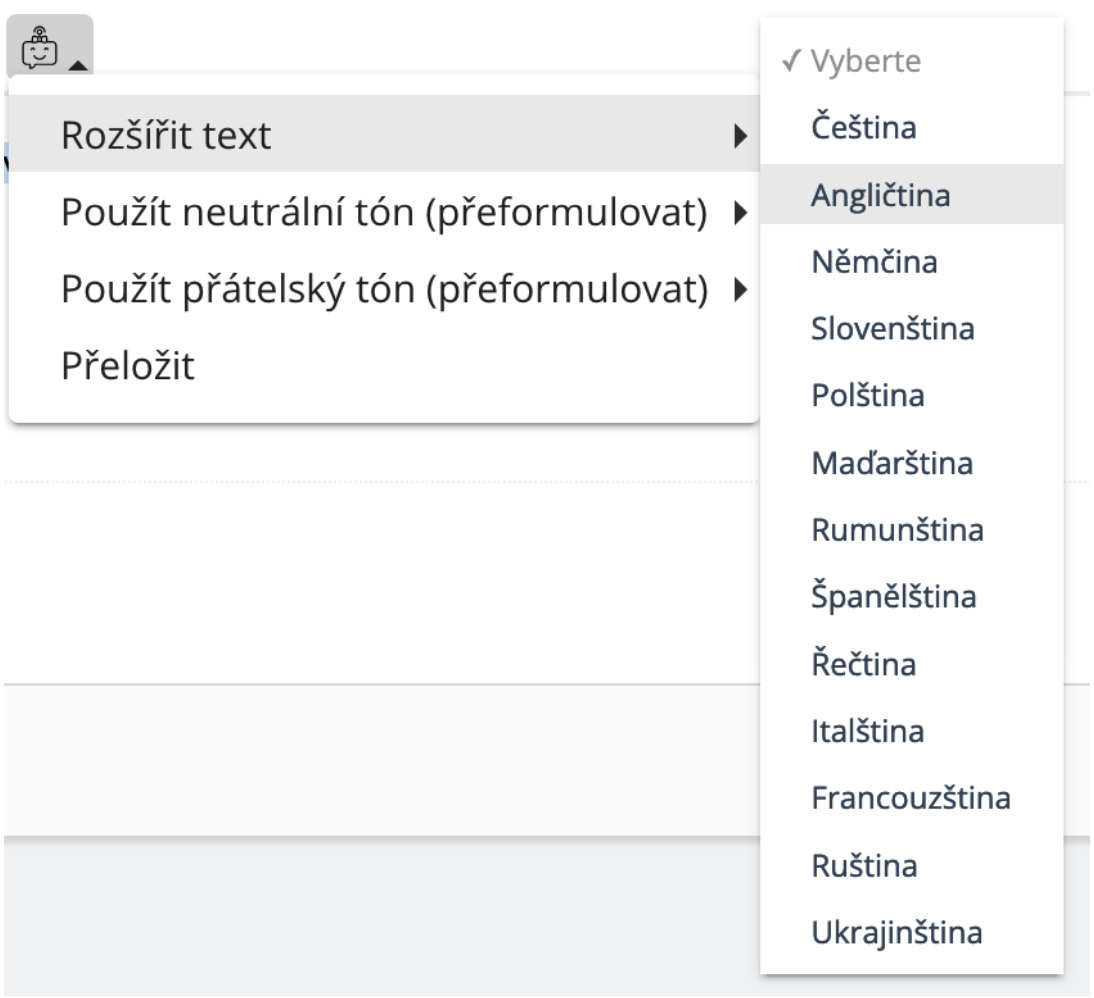1094x998 pixels.
Task: Choose the Přeložit menu entry
Action: point(127,367)
